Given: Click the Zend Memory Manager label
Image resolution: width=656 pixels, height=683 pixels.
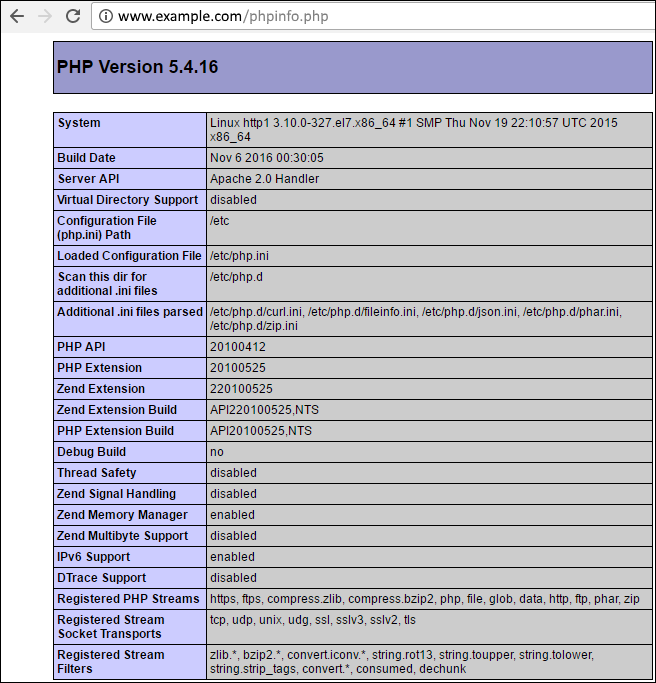Looking at the screenshot, I should pyautogui.click(x=122, y=515).
